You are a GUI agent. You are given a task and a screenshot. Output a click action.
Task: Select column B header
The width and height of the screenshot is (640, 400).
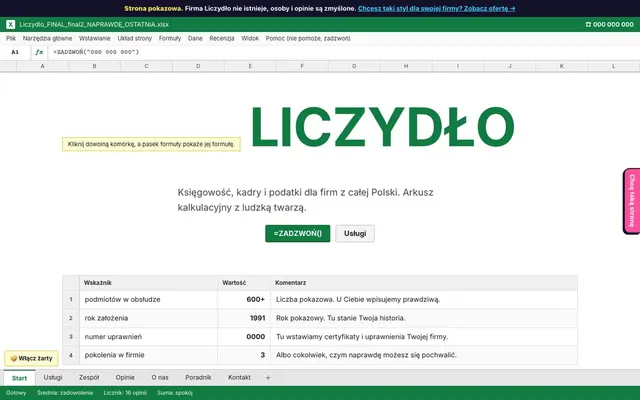point(94,66)
